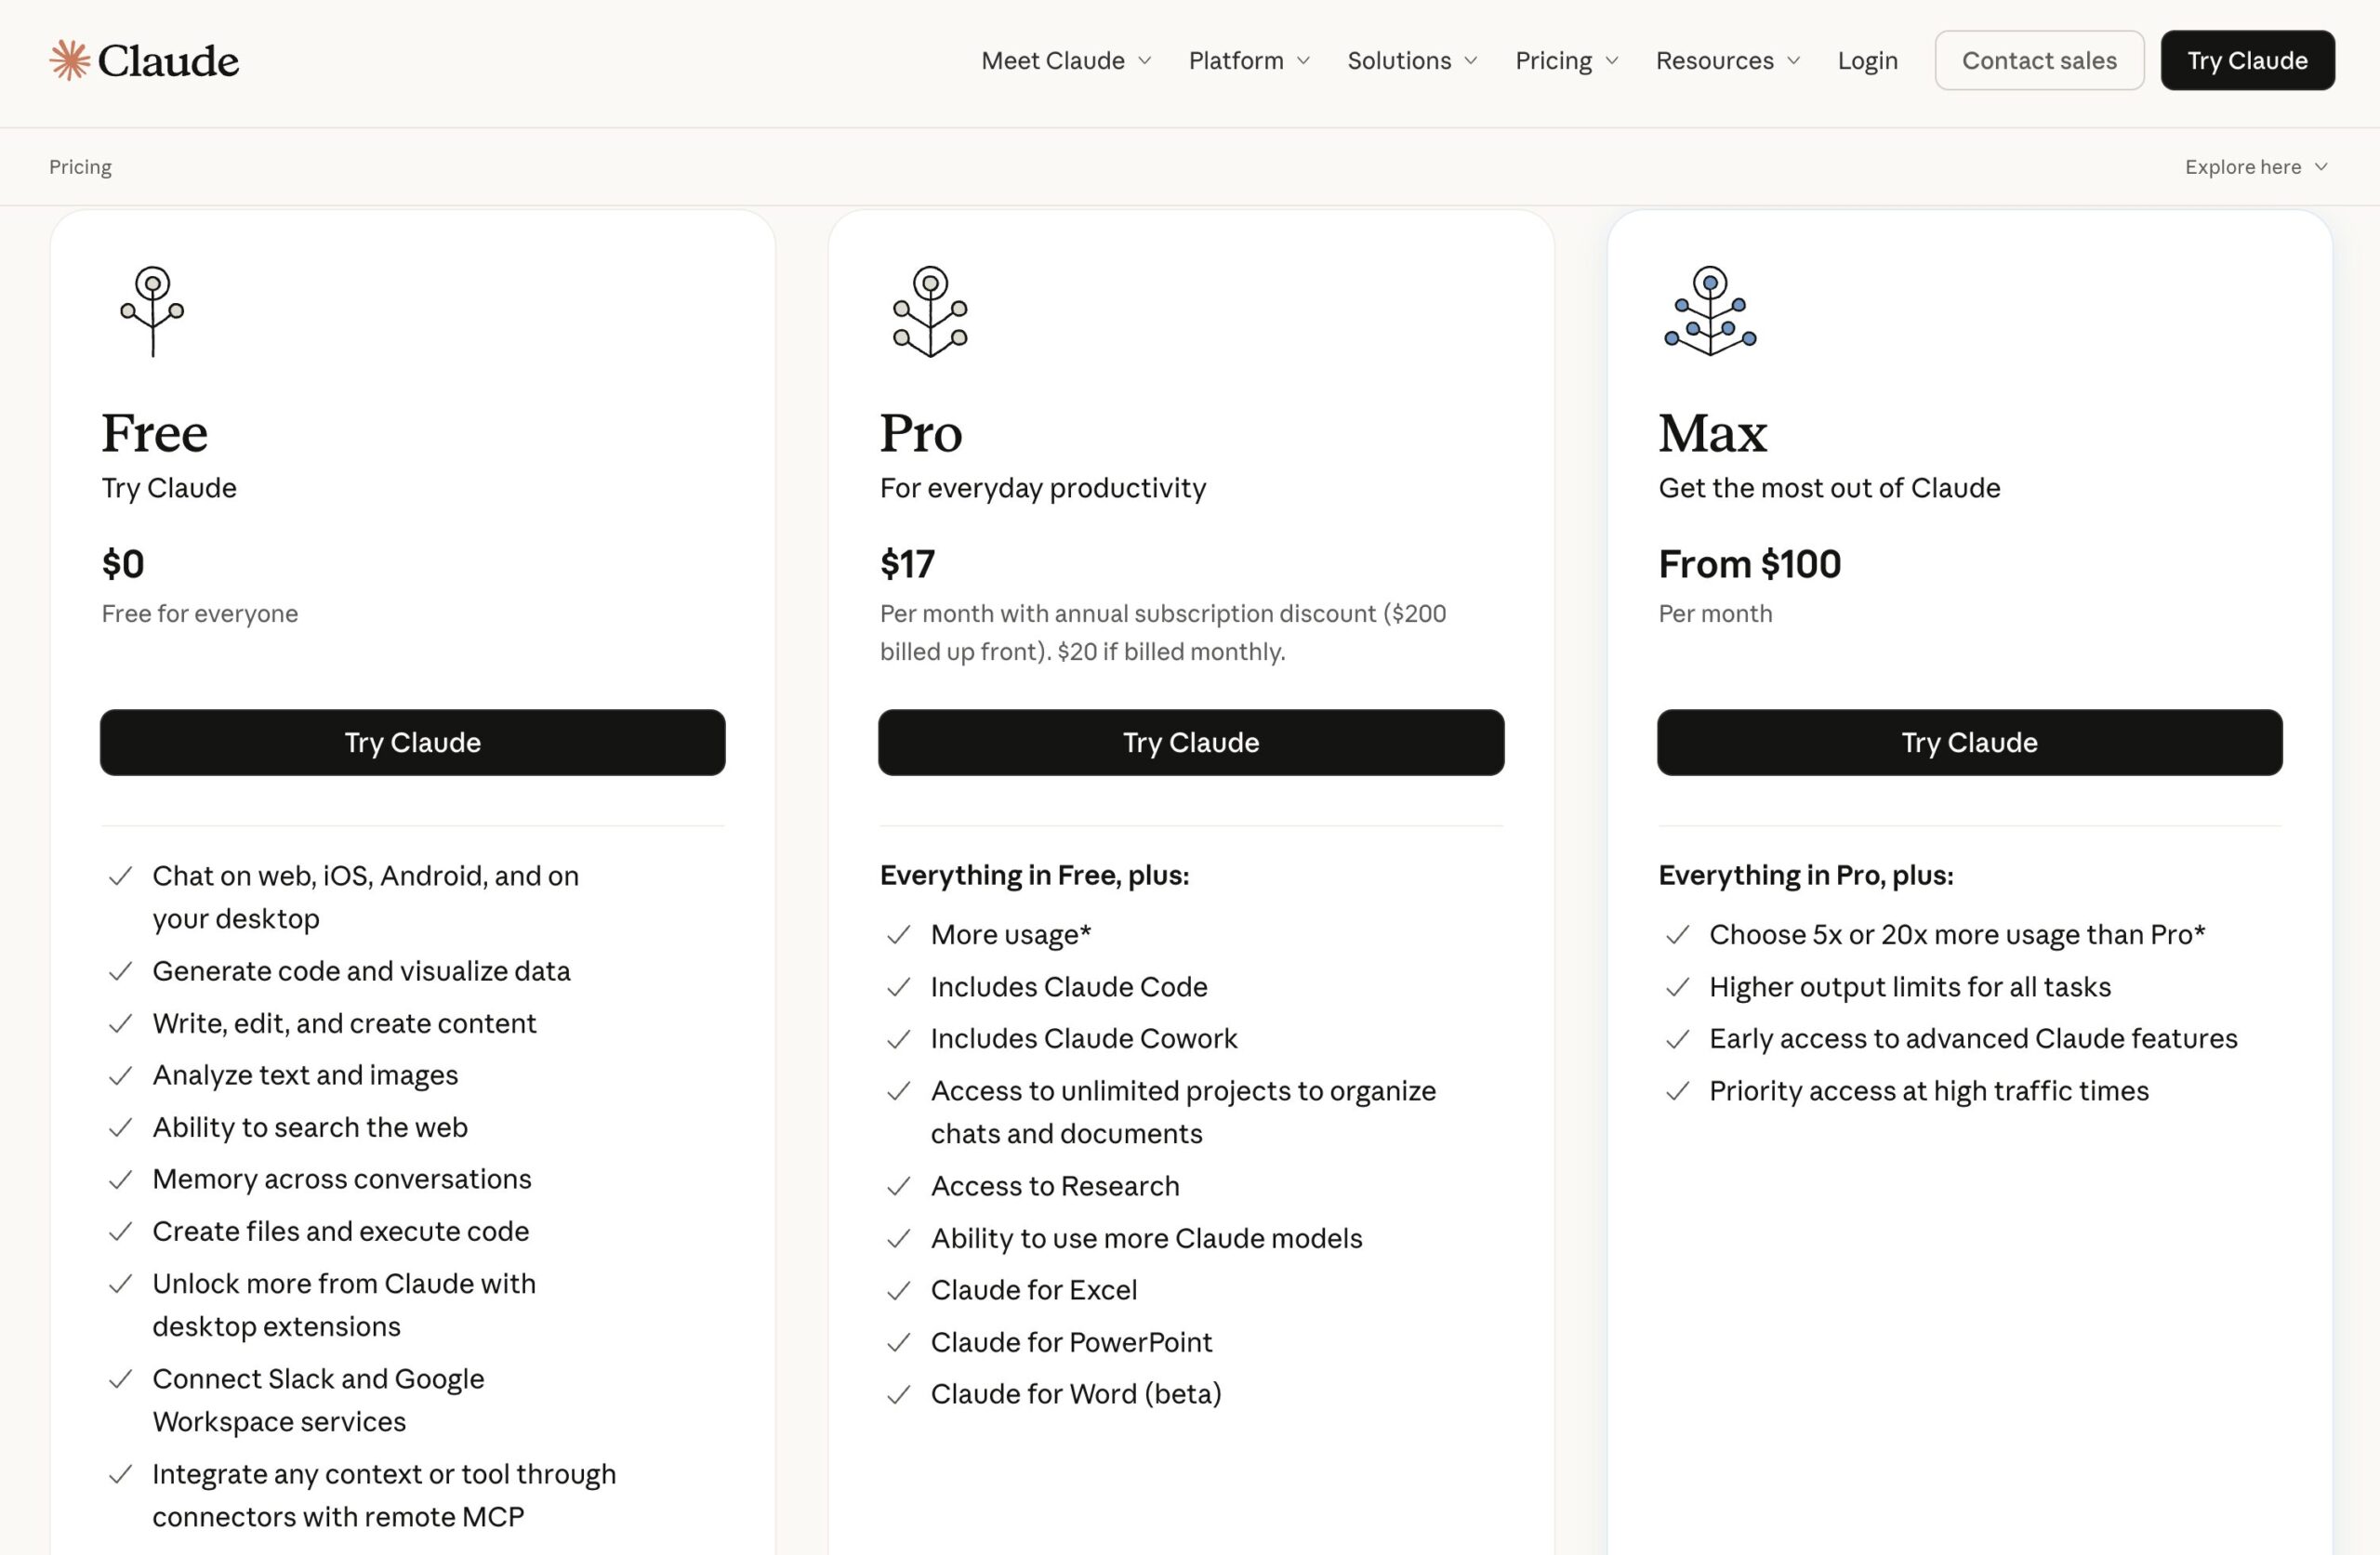This screenshot has width=2380, height=1555.
Task: Click Try Claude under the Pro plan
Action: pyautogui.click(x=1191, y=742)
